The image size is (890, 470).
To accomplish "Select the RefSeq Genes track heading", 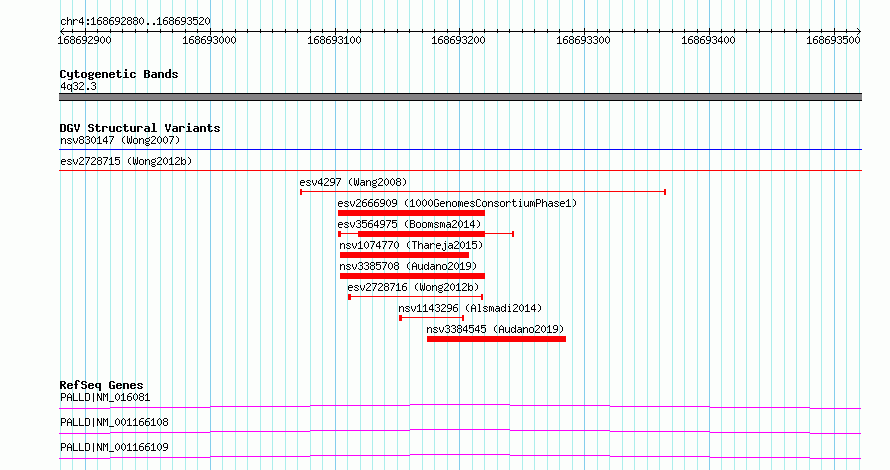I will pyautogui.click(x=101, y=385).
